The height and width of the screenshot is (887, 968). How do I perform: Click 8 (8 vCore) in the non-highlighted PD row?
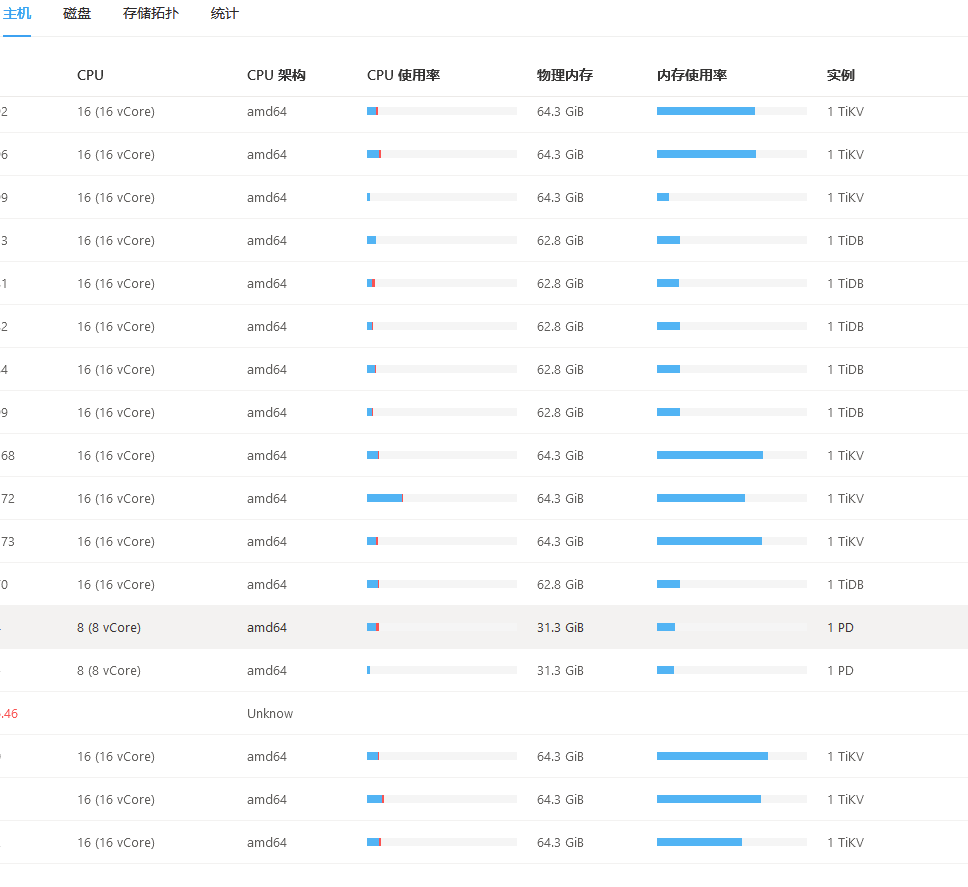pyautogui.click(x=109, y=670)
